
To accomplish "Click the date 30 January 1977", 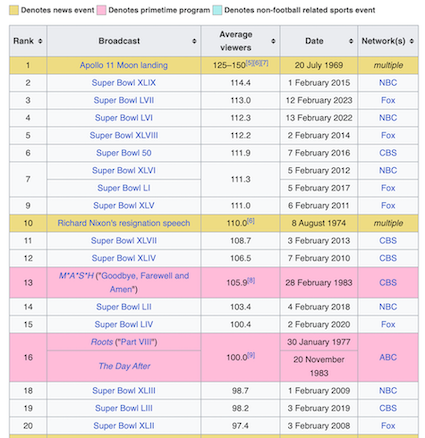I will [319, 342].
